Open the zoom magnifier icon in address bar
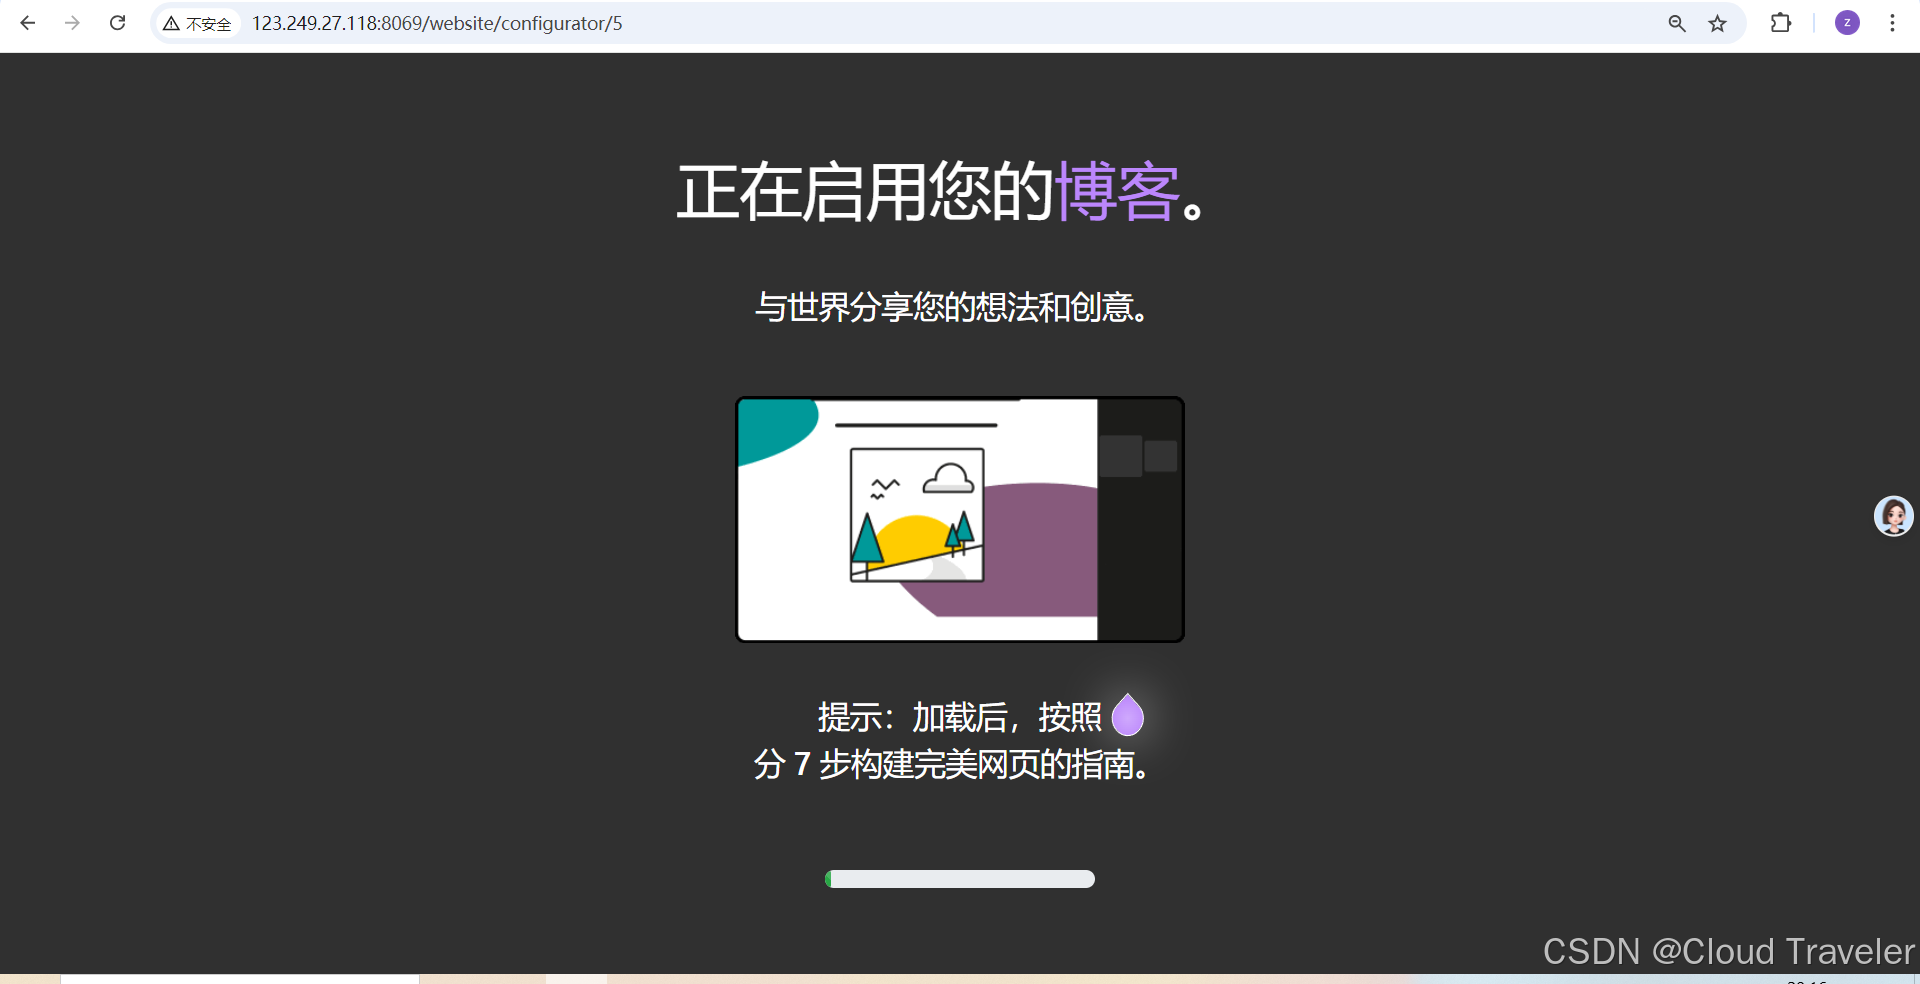The image size is (1920, 984). (1677, 23)
